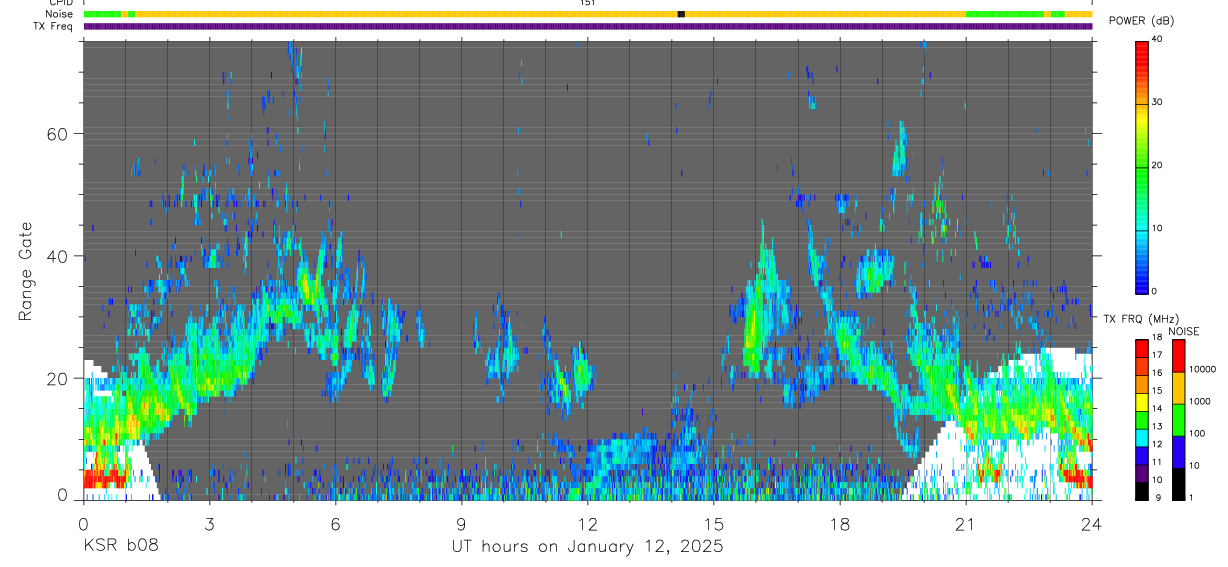The width and height of the screenshot is (1228, 567).
Task: Click the Noise row label
Action: pos(60,14)
